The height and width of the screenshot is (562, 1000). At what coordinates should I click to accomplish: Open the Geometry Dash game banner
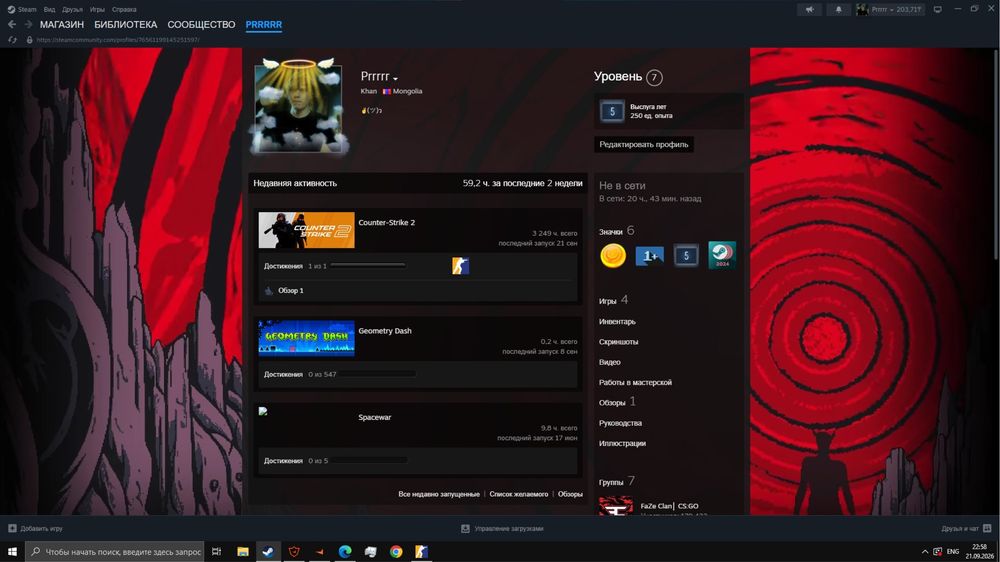point(306,338)
